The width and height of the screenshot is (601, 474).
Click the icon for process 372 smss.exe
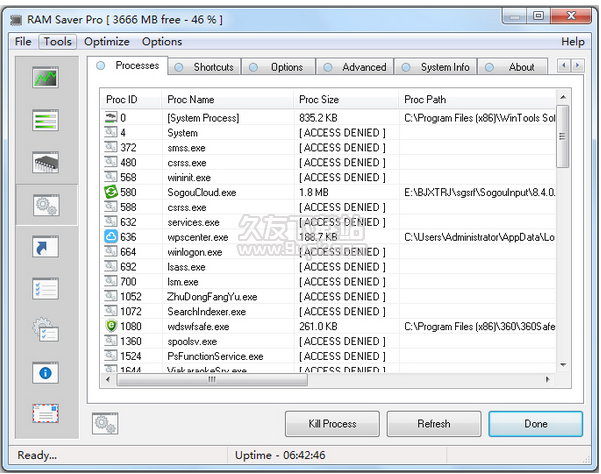[x=111, y=147]
